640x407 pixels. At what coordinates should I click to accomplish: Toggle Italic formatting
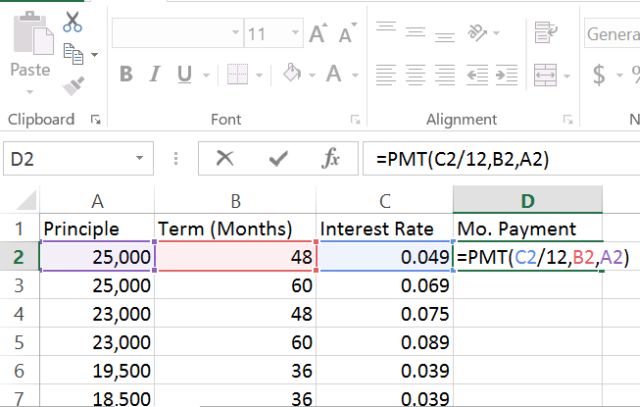click(155, 74)
